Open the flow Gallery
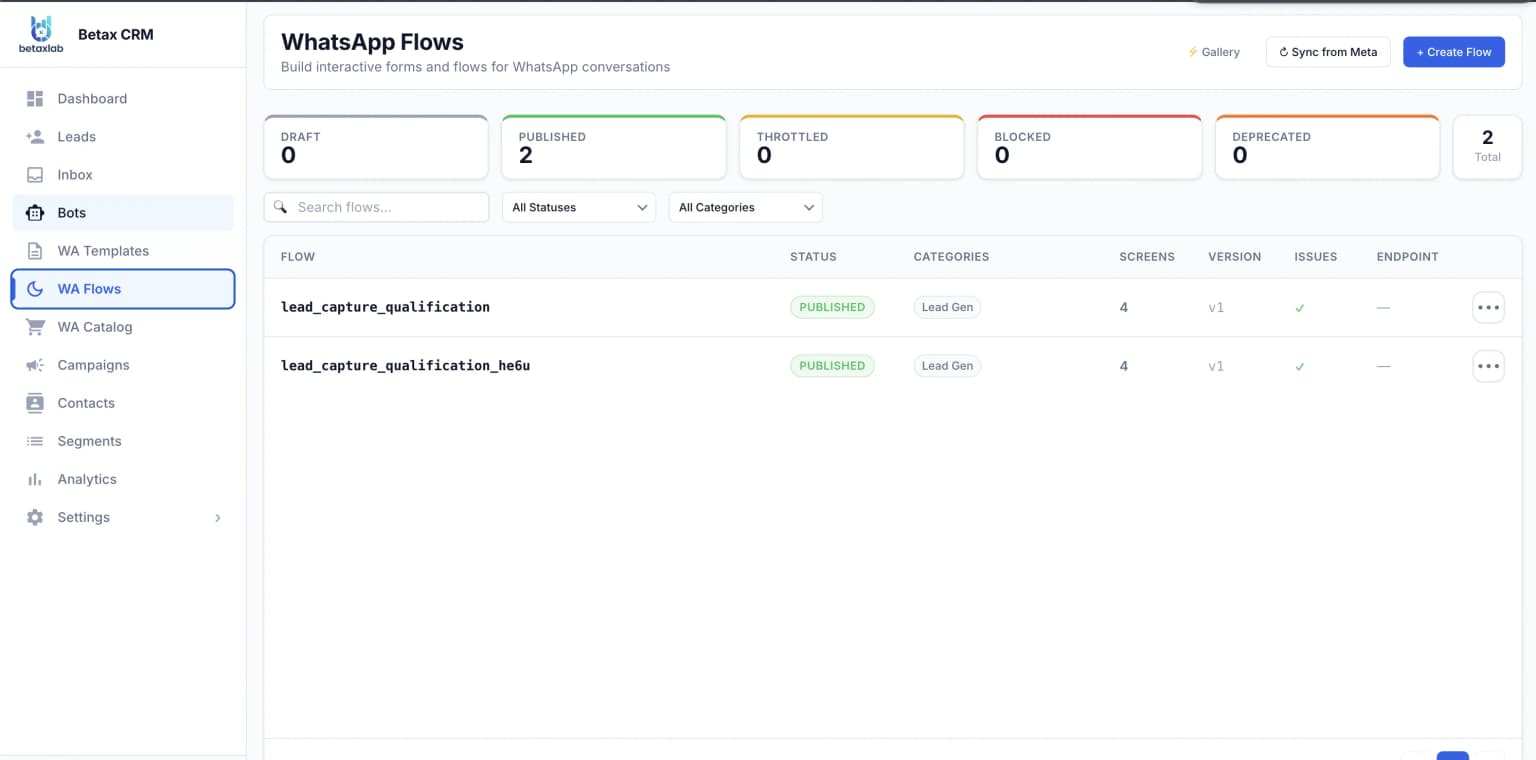Screen dimensions: 1536x760 tap(1214, 52)
